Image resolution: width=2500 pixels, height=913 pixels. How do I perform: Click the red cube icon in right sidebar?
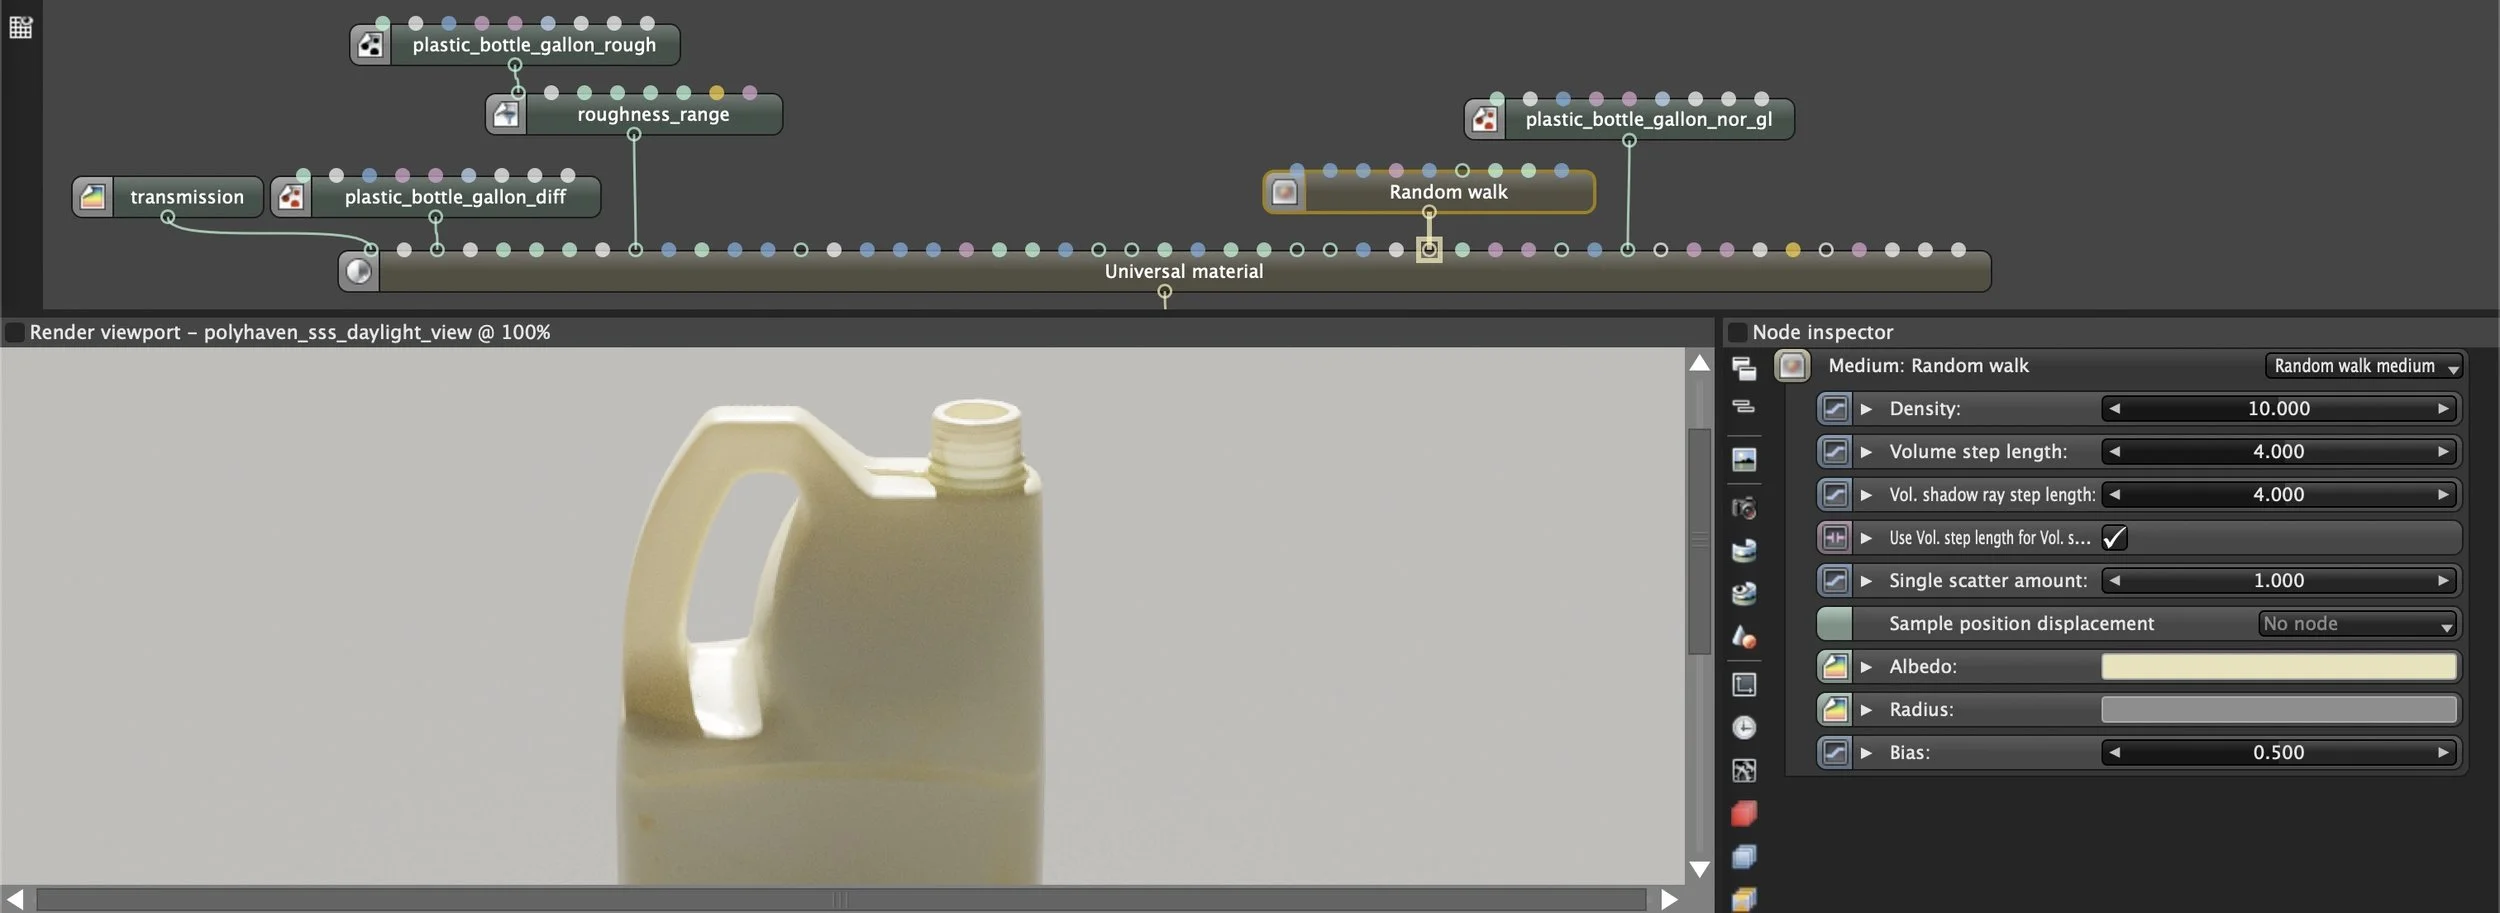point(1745,814)
